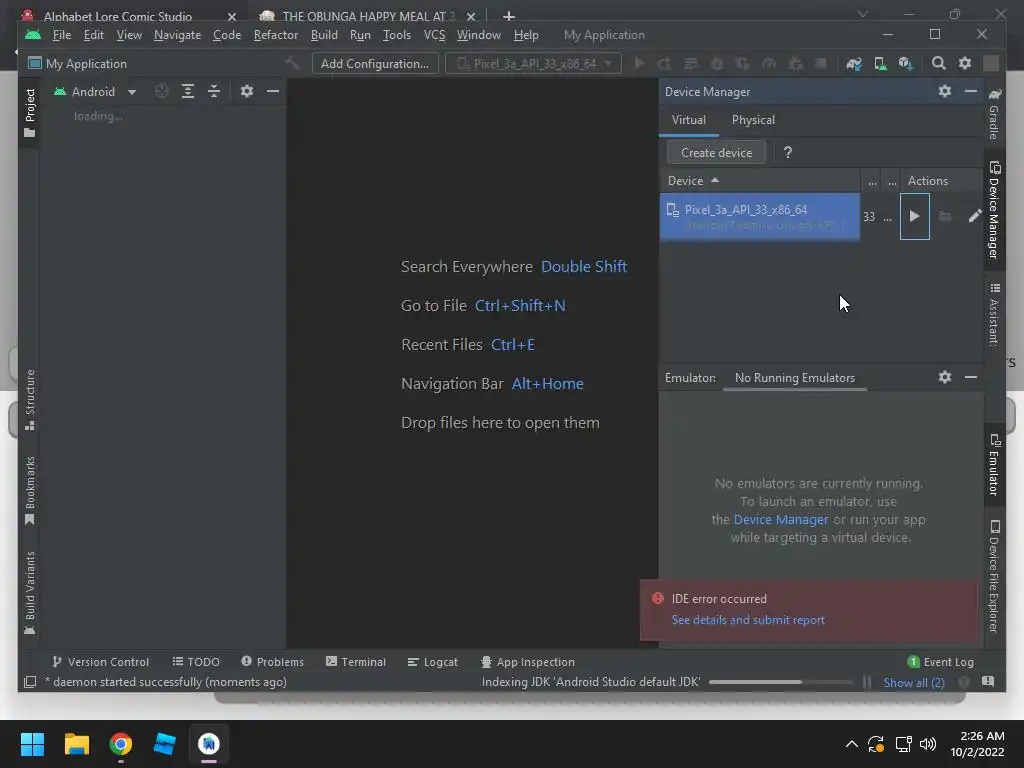
Task: Select the Pixel_3a_API_33_x86_64 device row
Action: [760, 216]
